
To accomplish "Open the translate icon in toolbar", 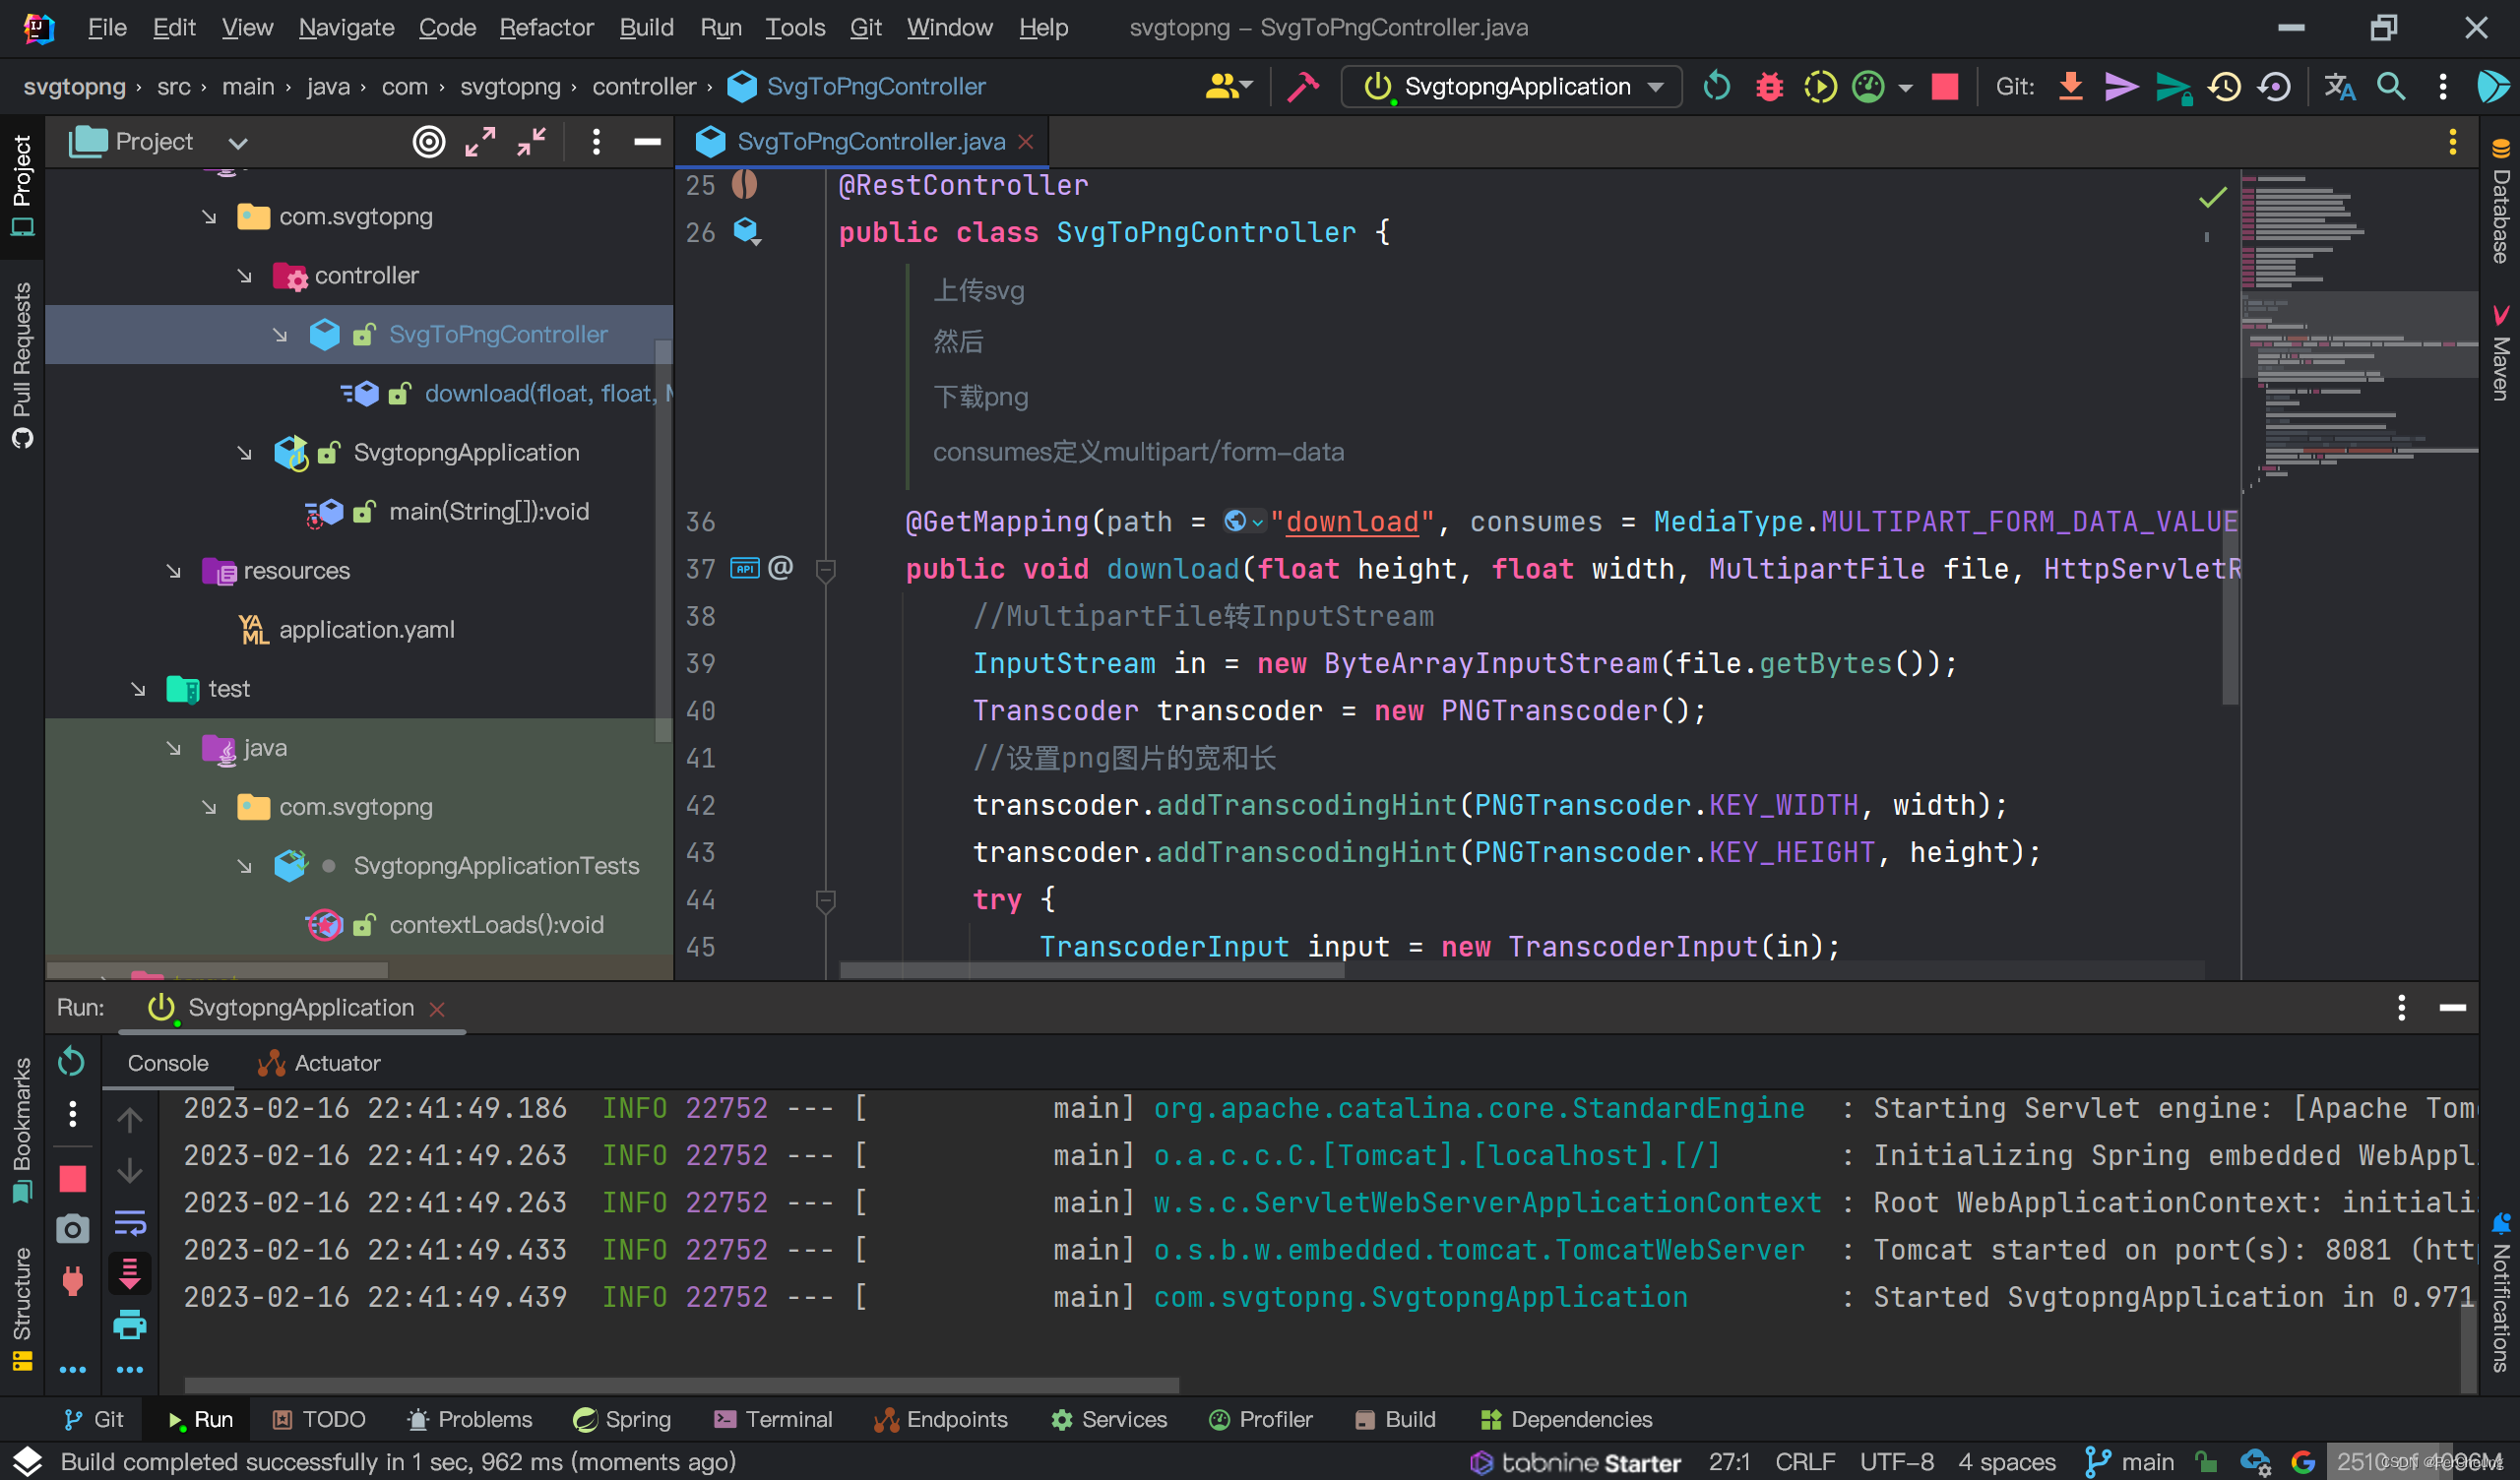I will point(2340,87).
